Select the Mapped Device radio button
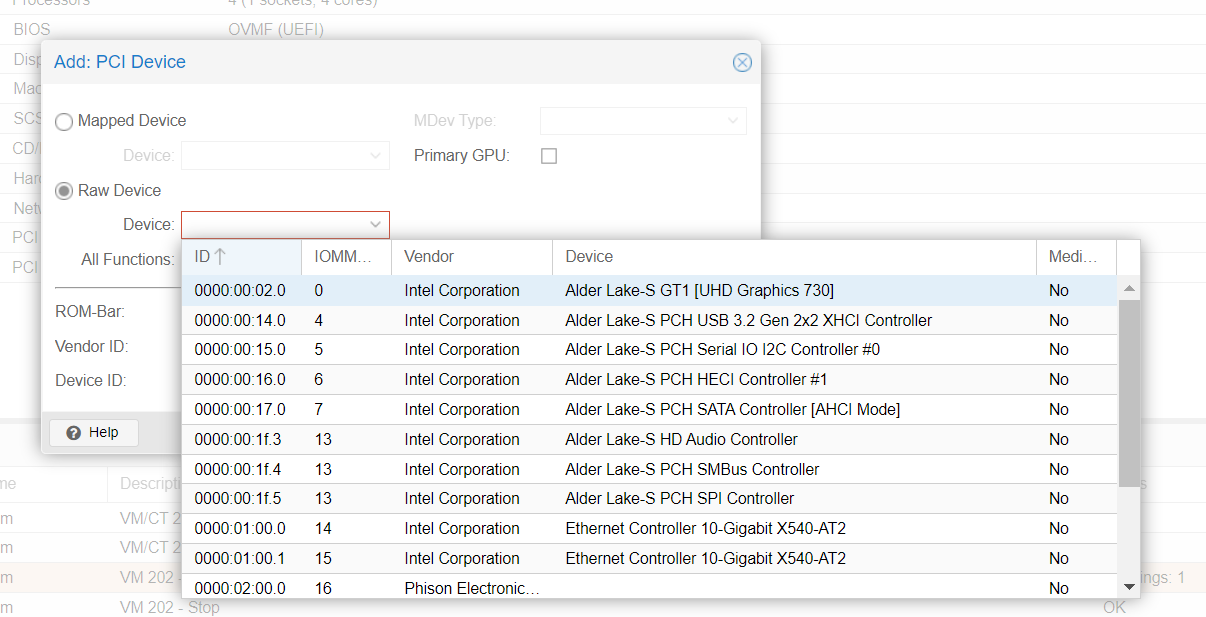The image size is (1206, 617). [x=64, y=121]
